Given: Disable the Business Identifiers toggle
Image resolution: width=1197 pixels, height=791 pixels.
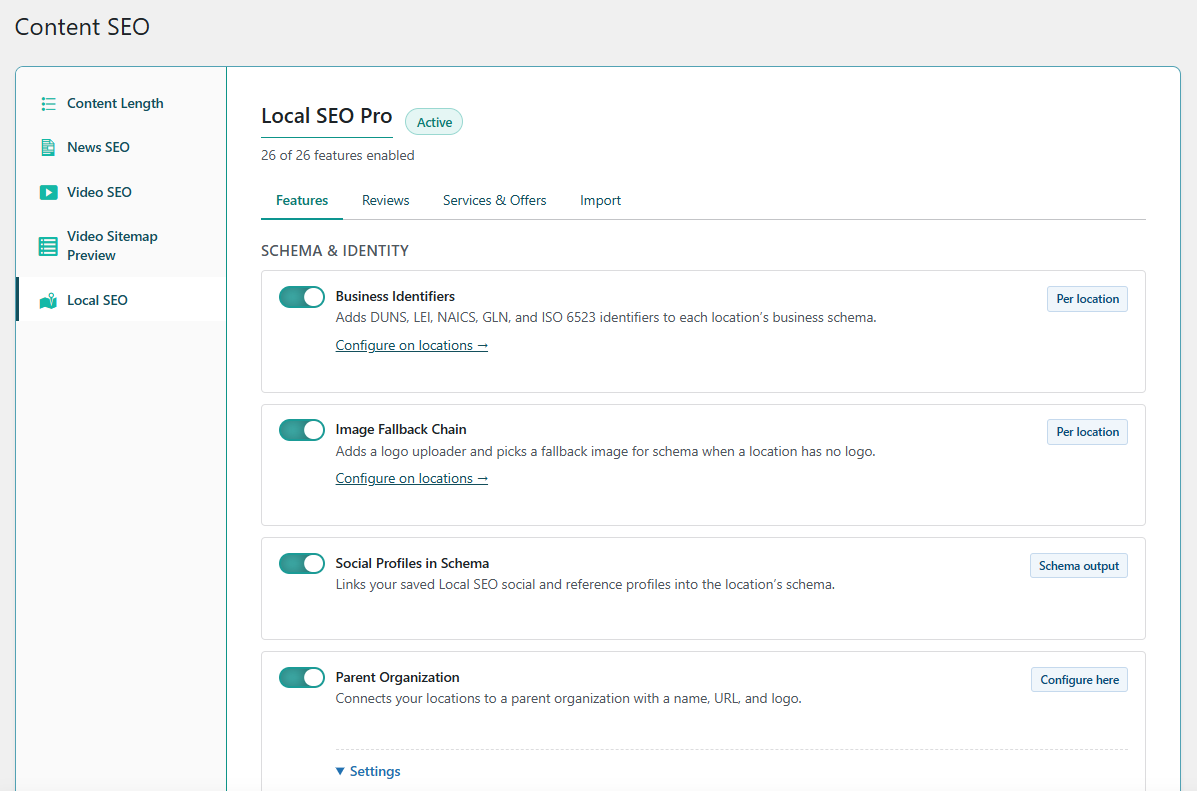Looking at the screenshot, I should (302, 297).
